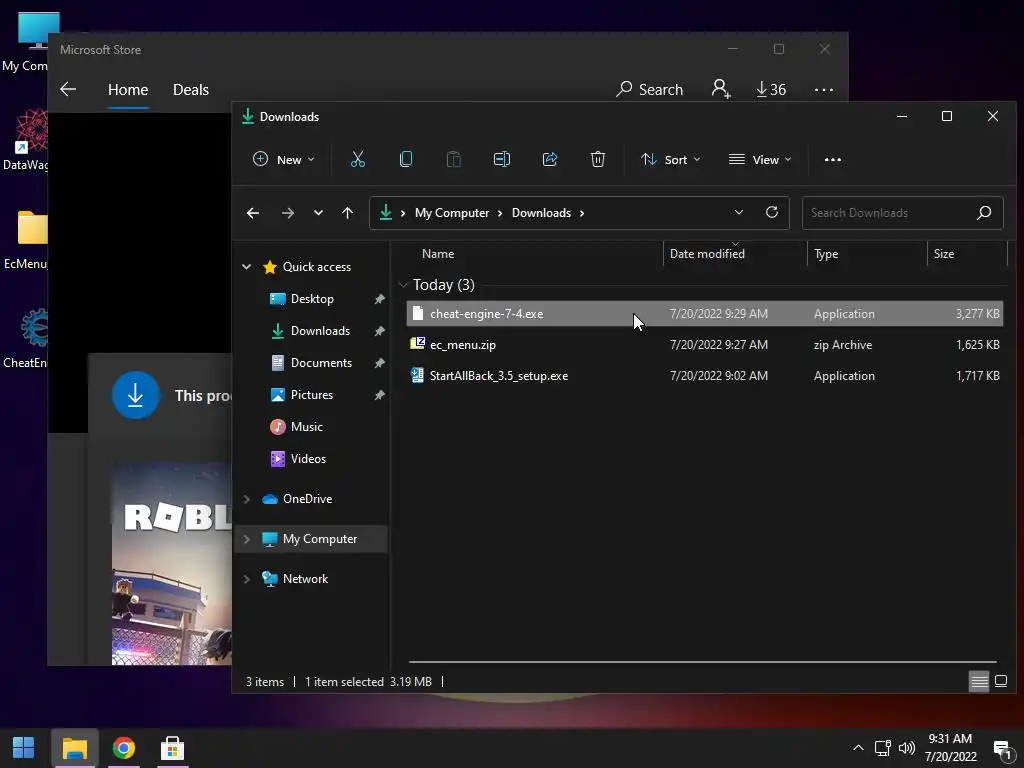Click Downloads in address breadcrumb
Image resolution: width=1024 pixels, height=768 pixels.
point(541,213)
